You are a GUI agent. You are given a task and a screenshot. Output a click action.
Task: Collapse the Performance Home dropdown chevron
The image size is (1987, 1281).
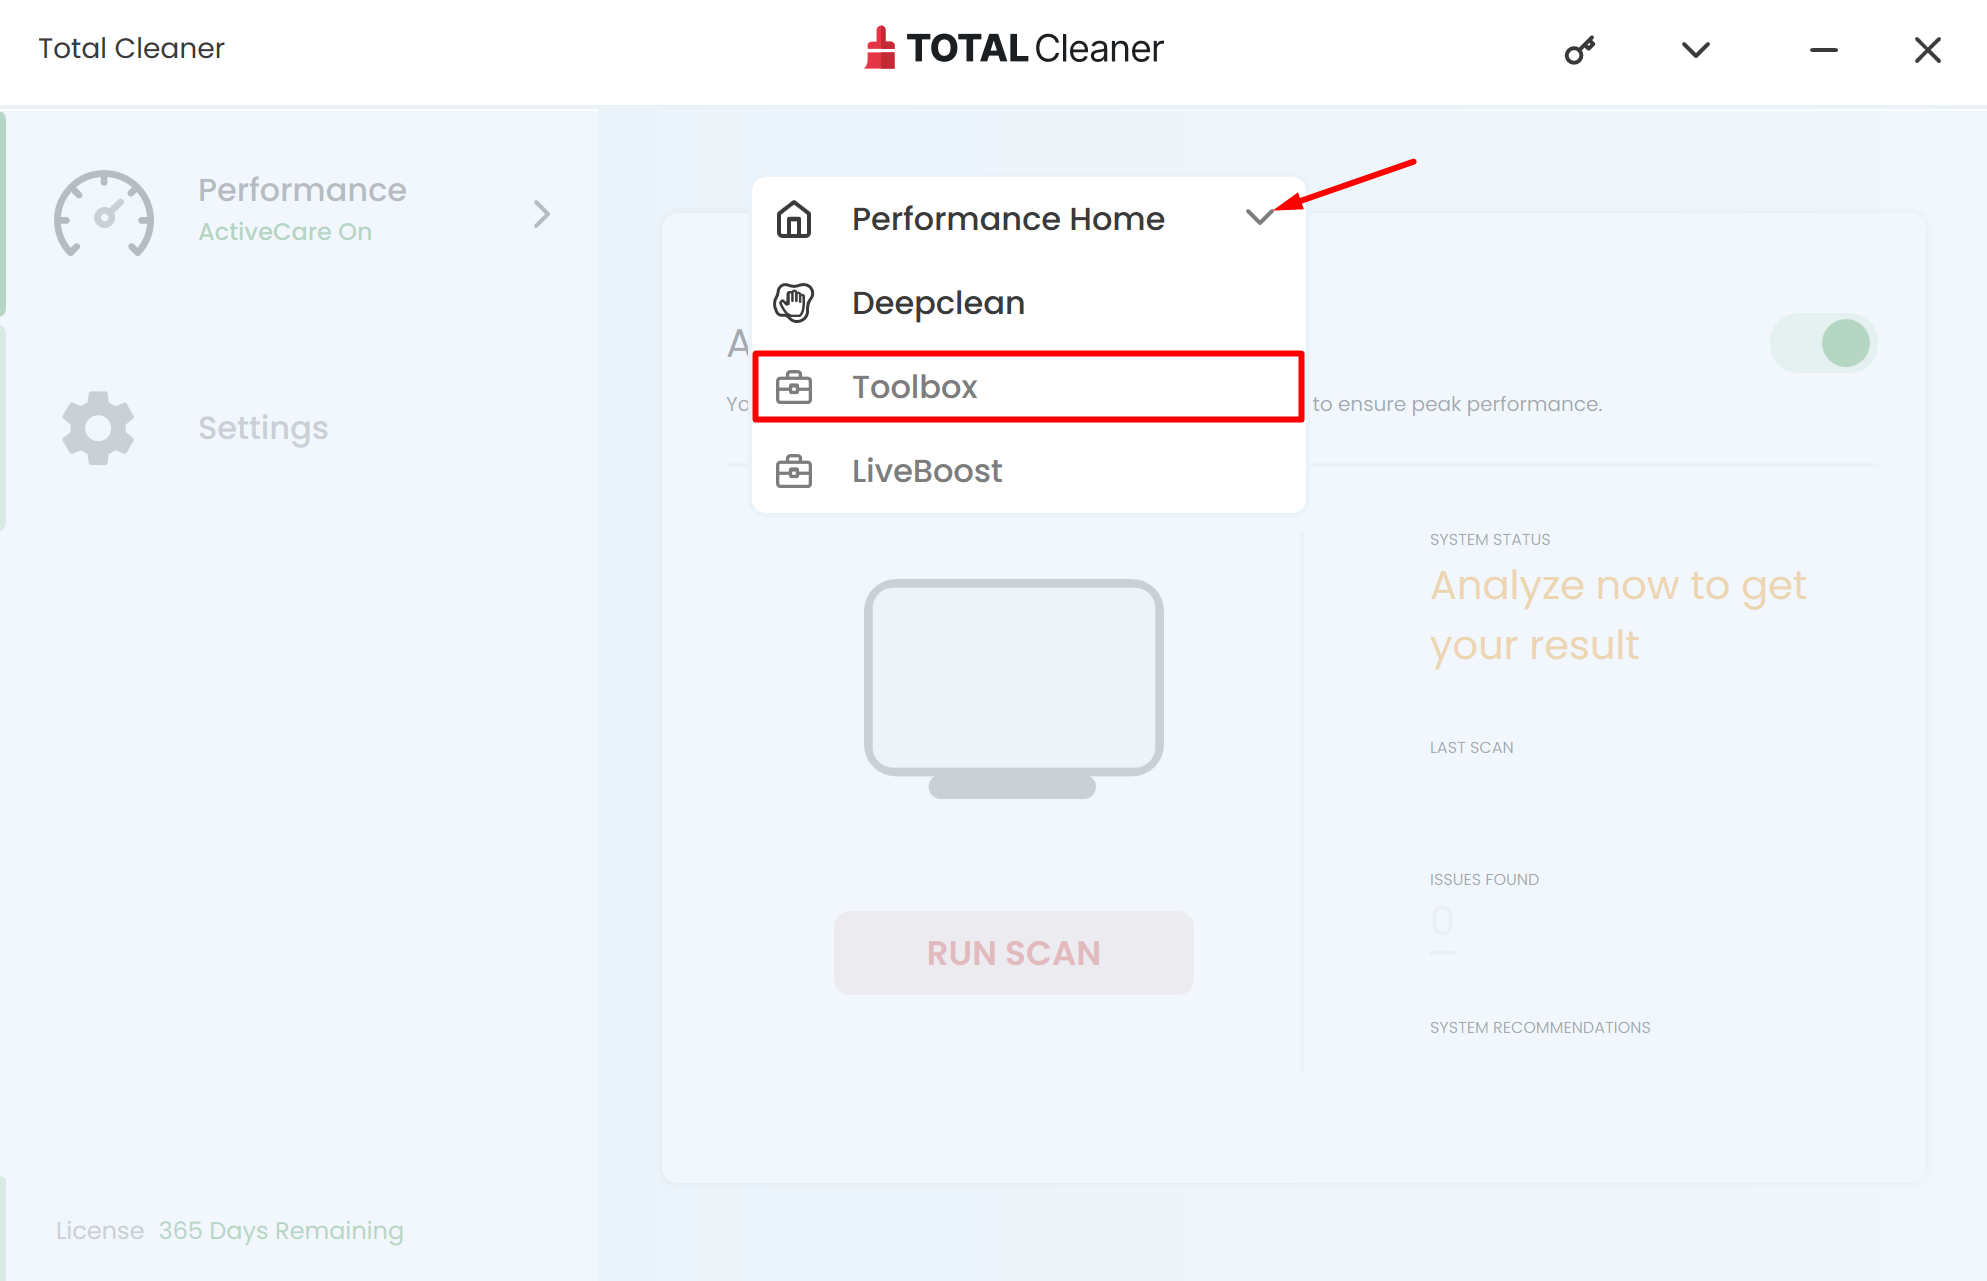(x=1260, y=216)
